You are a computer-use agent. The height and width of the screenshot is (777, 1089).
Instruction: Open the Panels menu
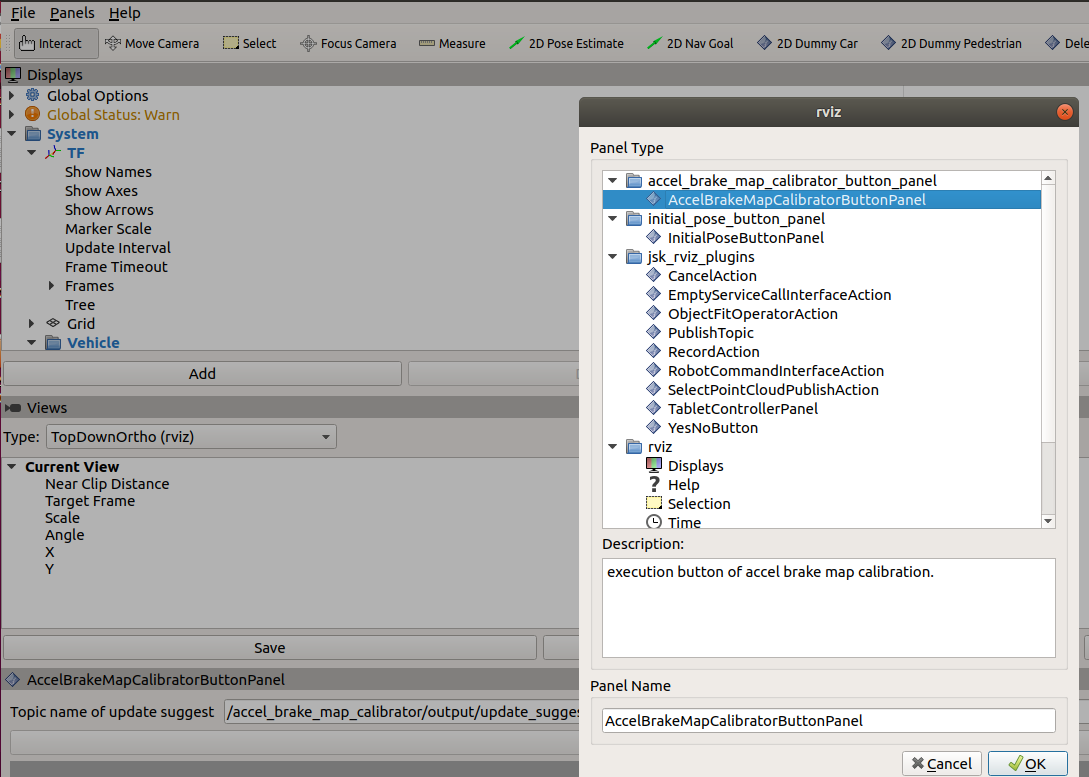coord(72,13)
